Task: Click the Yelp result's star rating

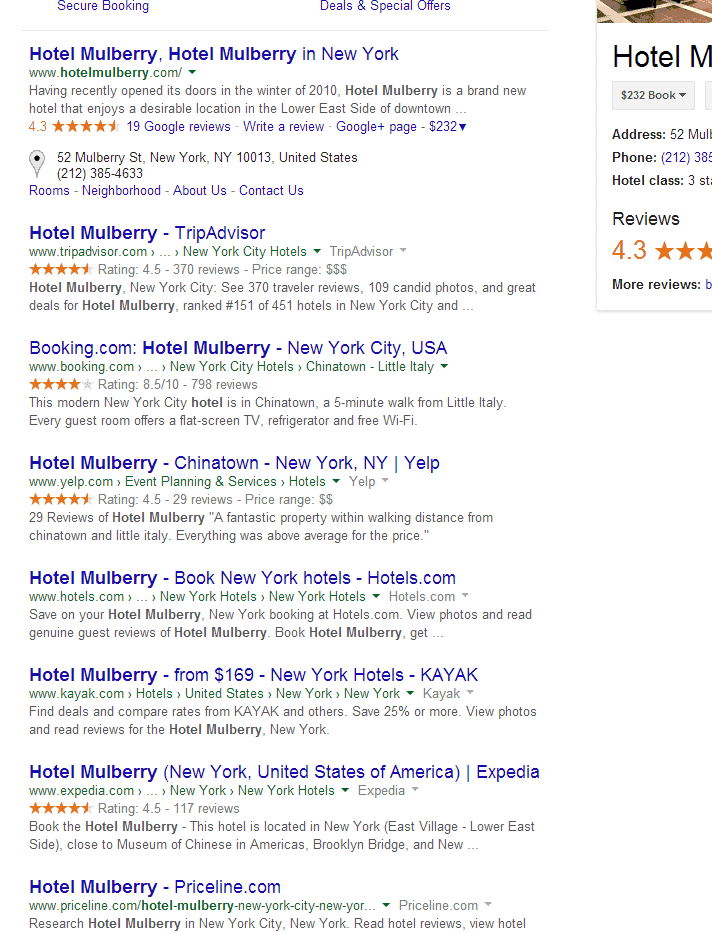Action: [61, 499]
